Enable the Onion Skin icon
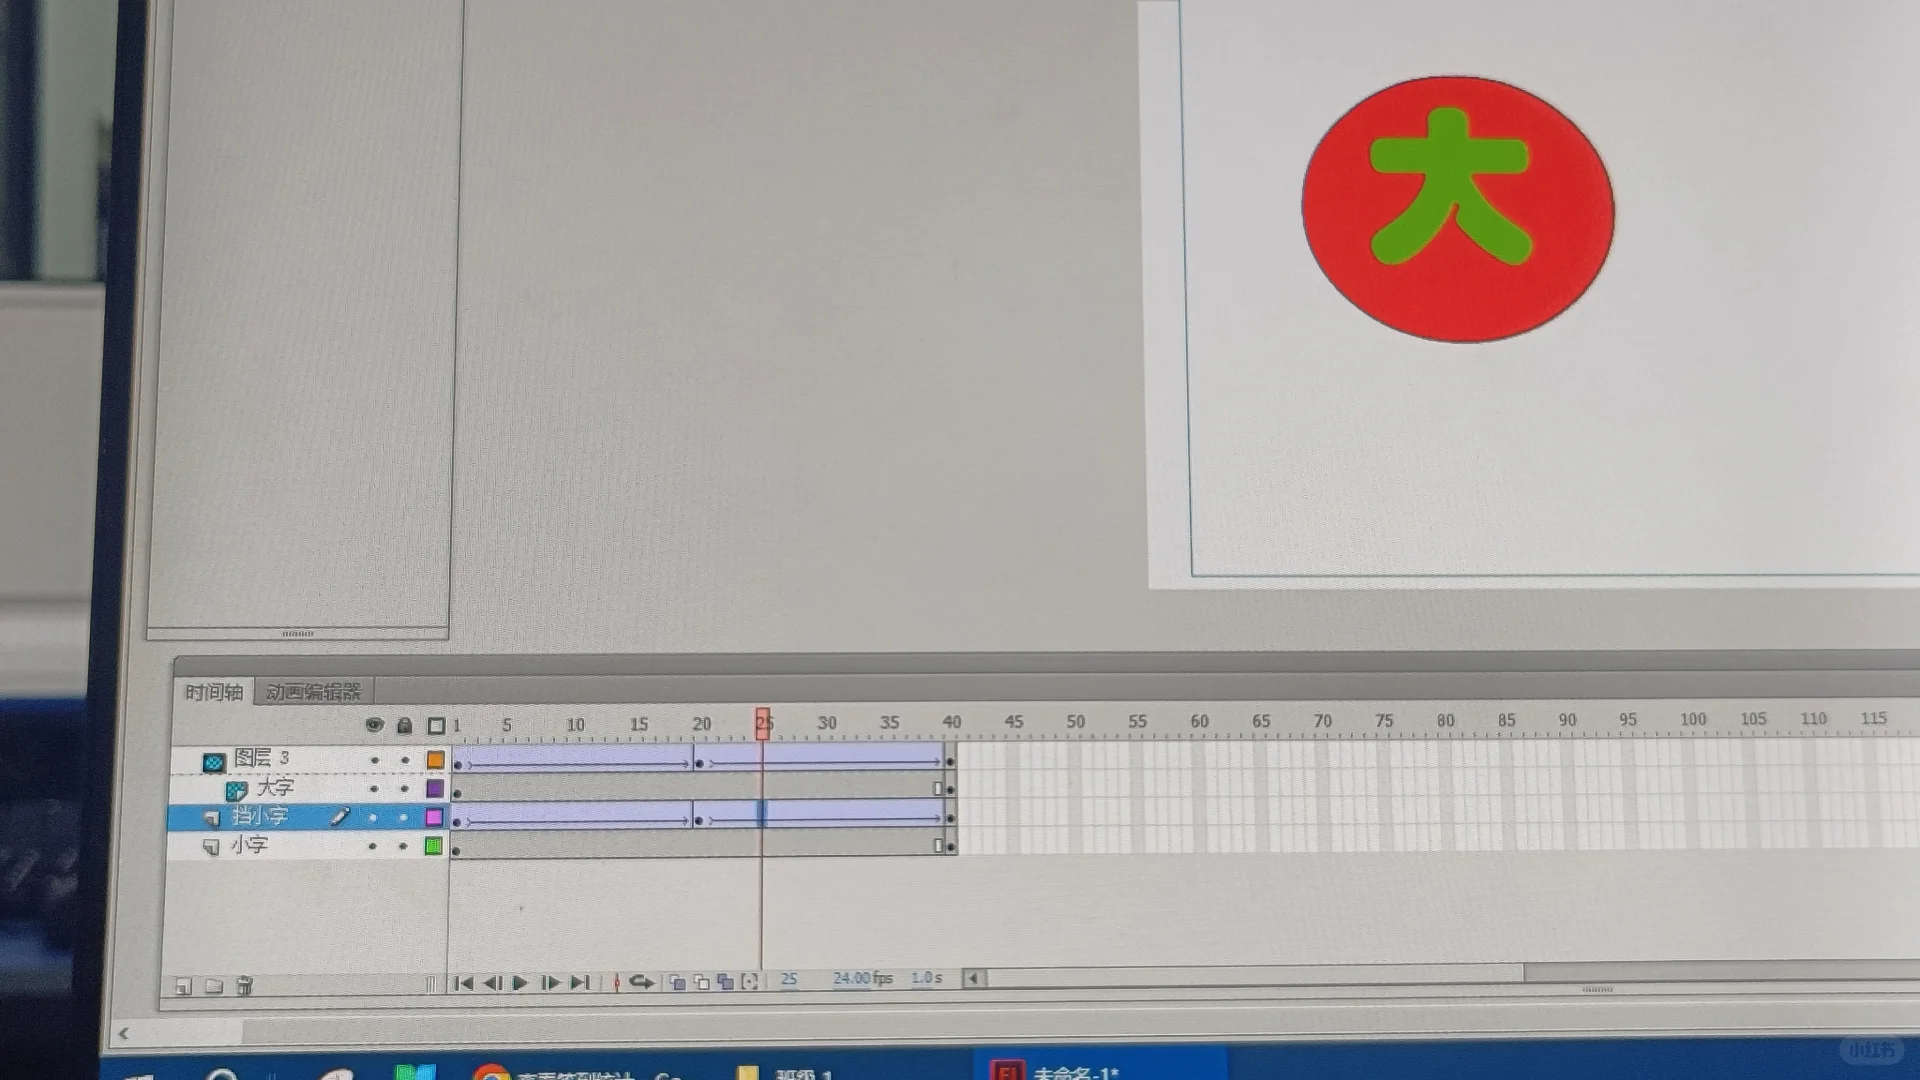This screenshot has height=1080, width=1920. click(677, 983)
